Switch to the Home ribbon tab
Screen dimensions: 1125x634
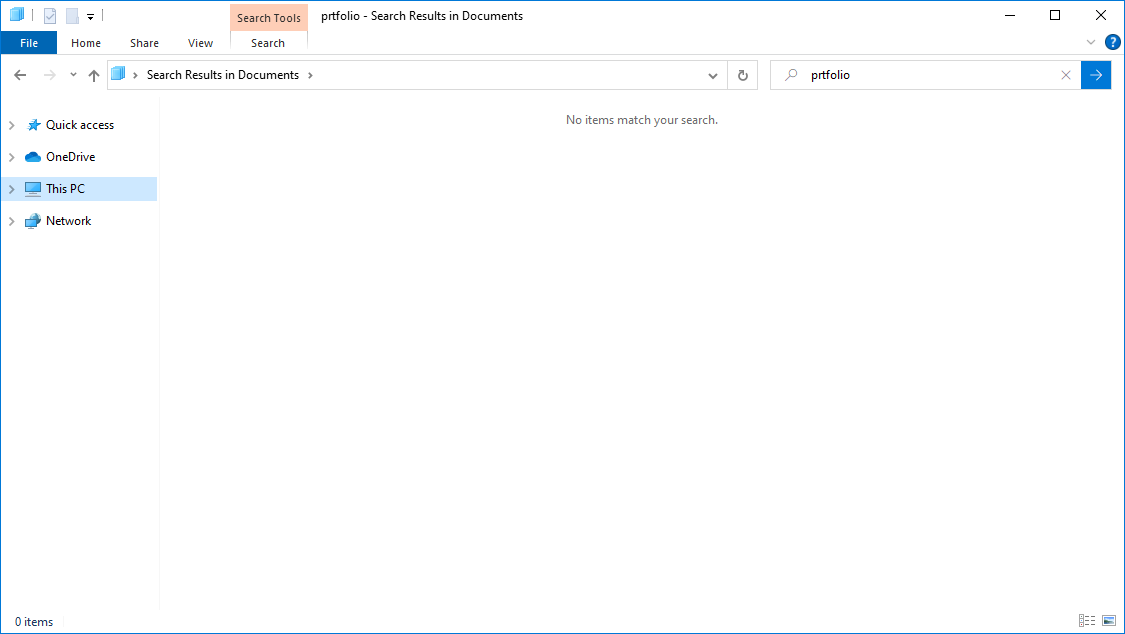[86, 43]
